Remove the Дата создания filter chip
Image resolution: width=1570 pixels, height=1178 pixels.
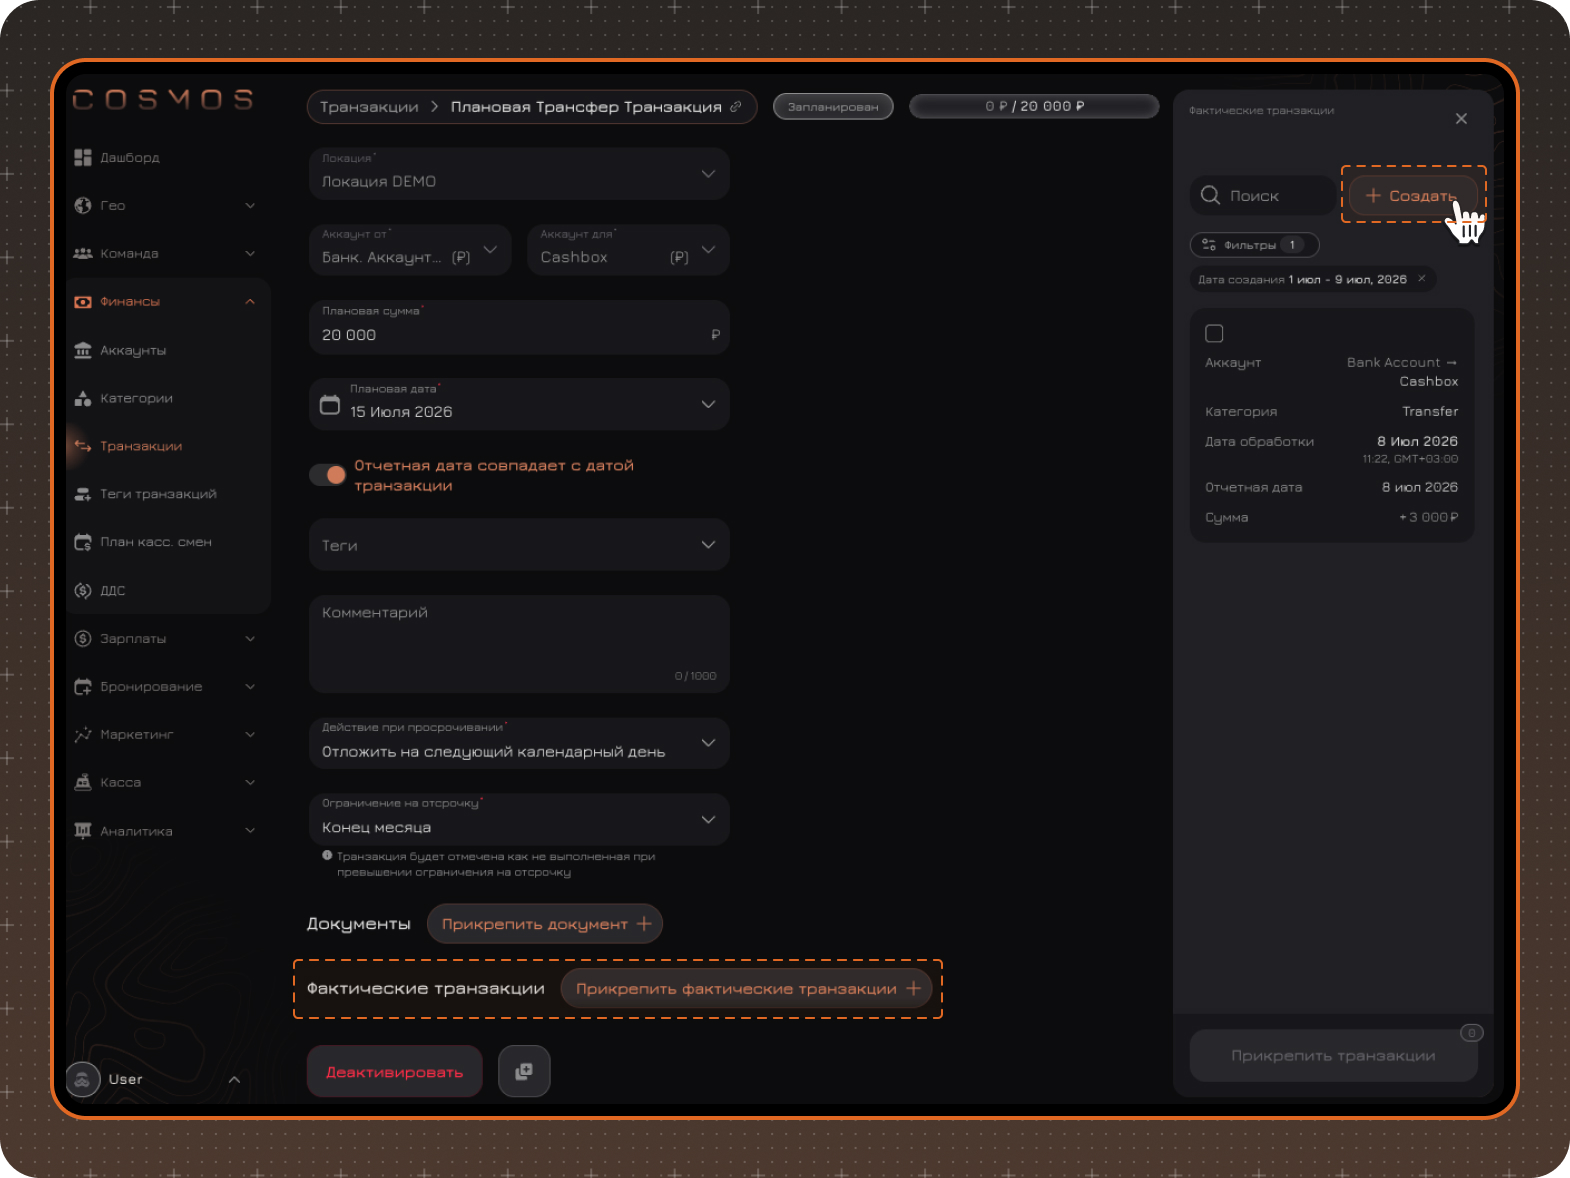(x=1422, y=278)
